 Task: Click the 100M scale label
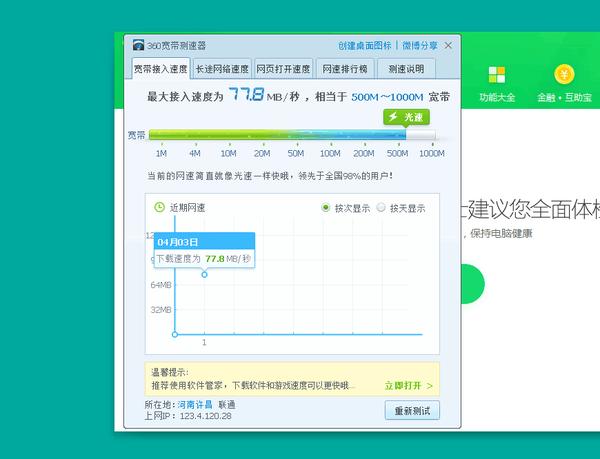click(x=330, y=153)
